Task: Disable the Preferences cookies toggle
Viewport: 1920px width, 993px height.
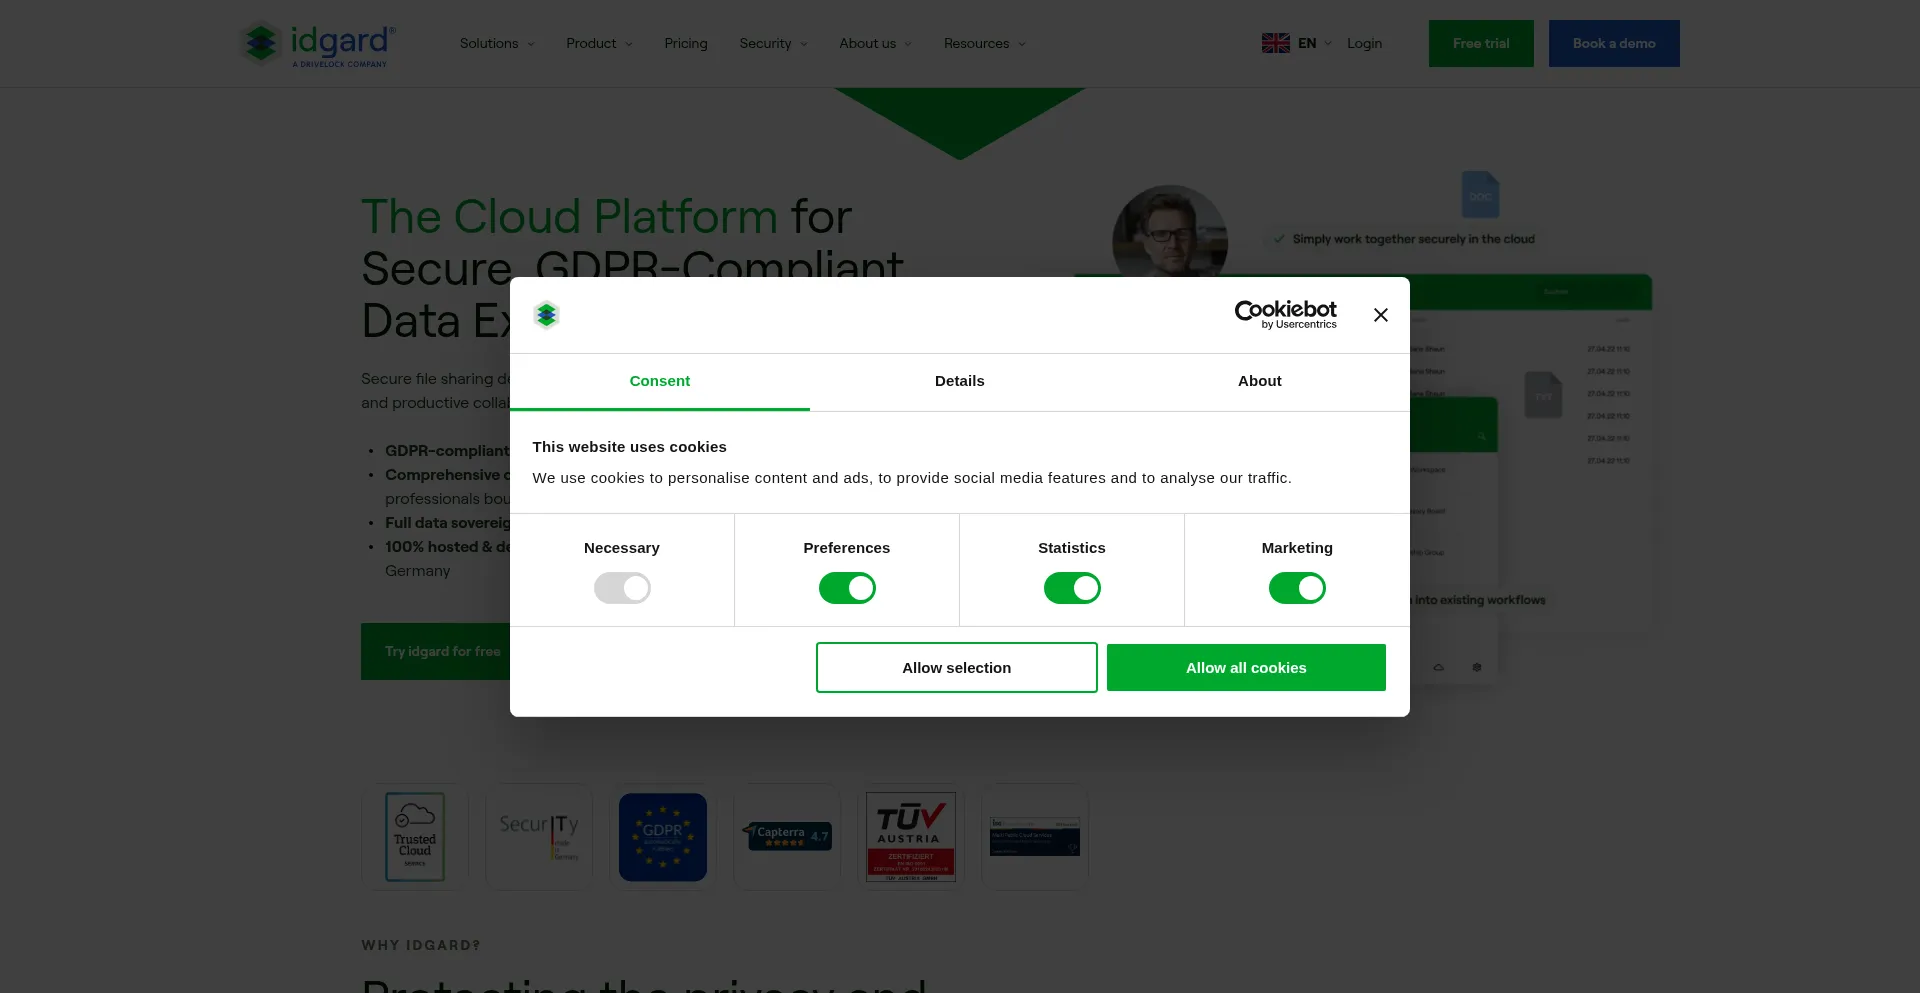Action: tap(846, 588)
